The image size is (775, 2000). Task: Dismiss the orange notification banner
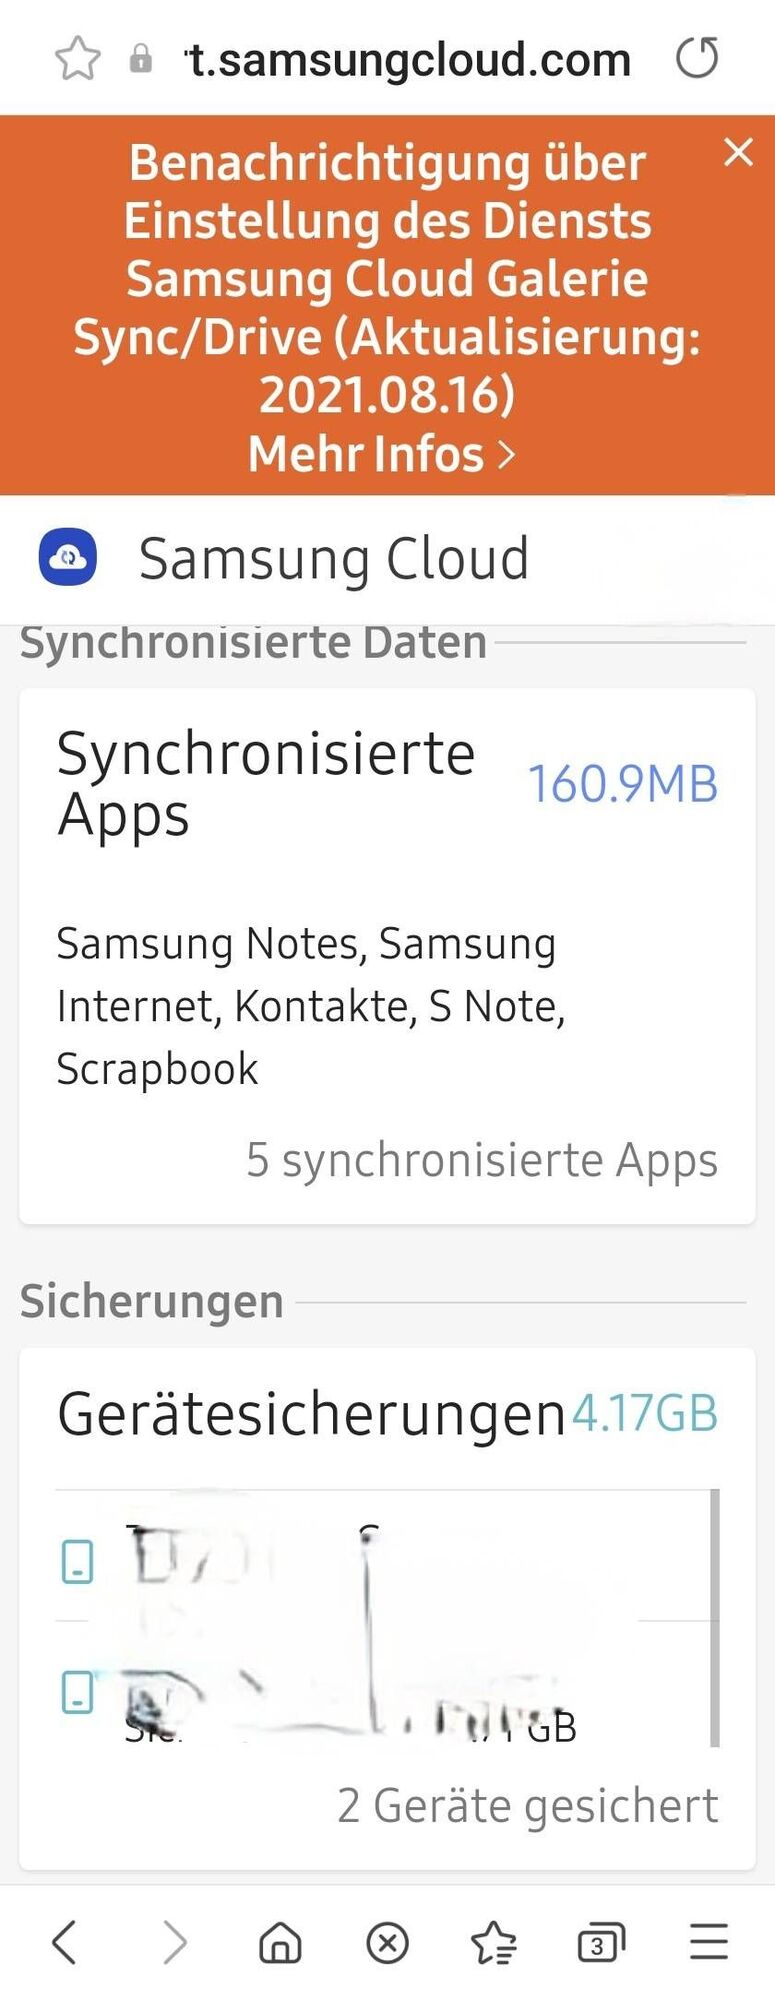738,152
